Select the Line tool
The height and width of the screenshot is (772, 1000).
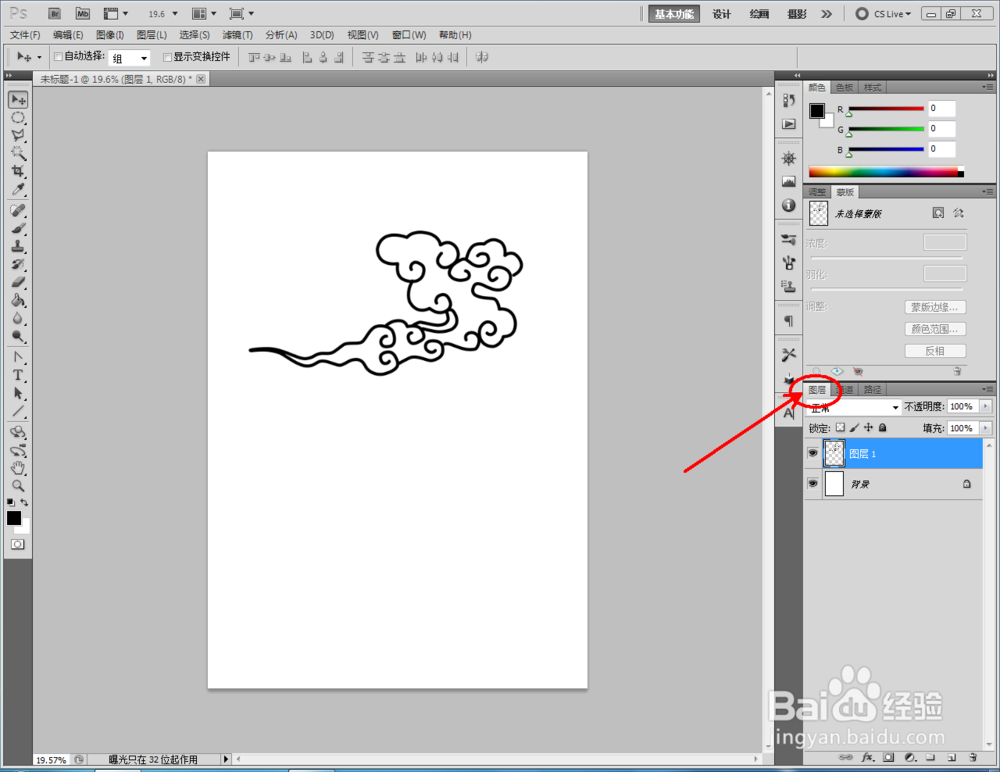pos(18,411)
